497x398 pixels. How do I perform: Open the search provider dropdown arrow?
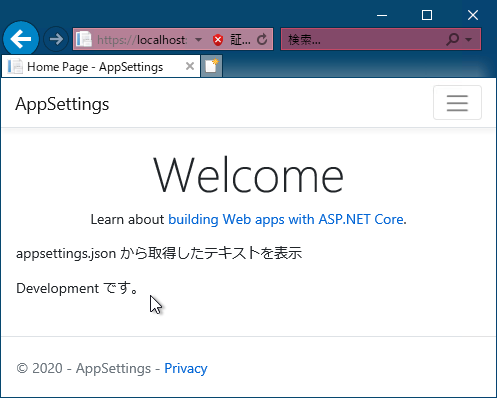point(469,40)
